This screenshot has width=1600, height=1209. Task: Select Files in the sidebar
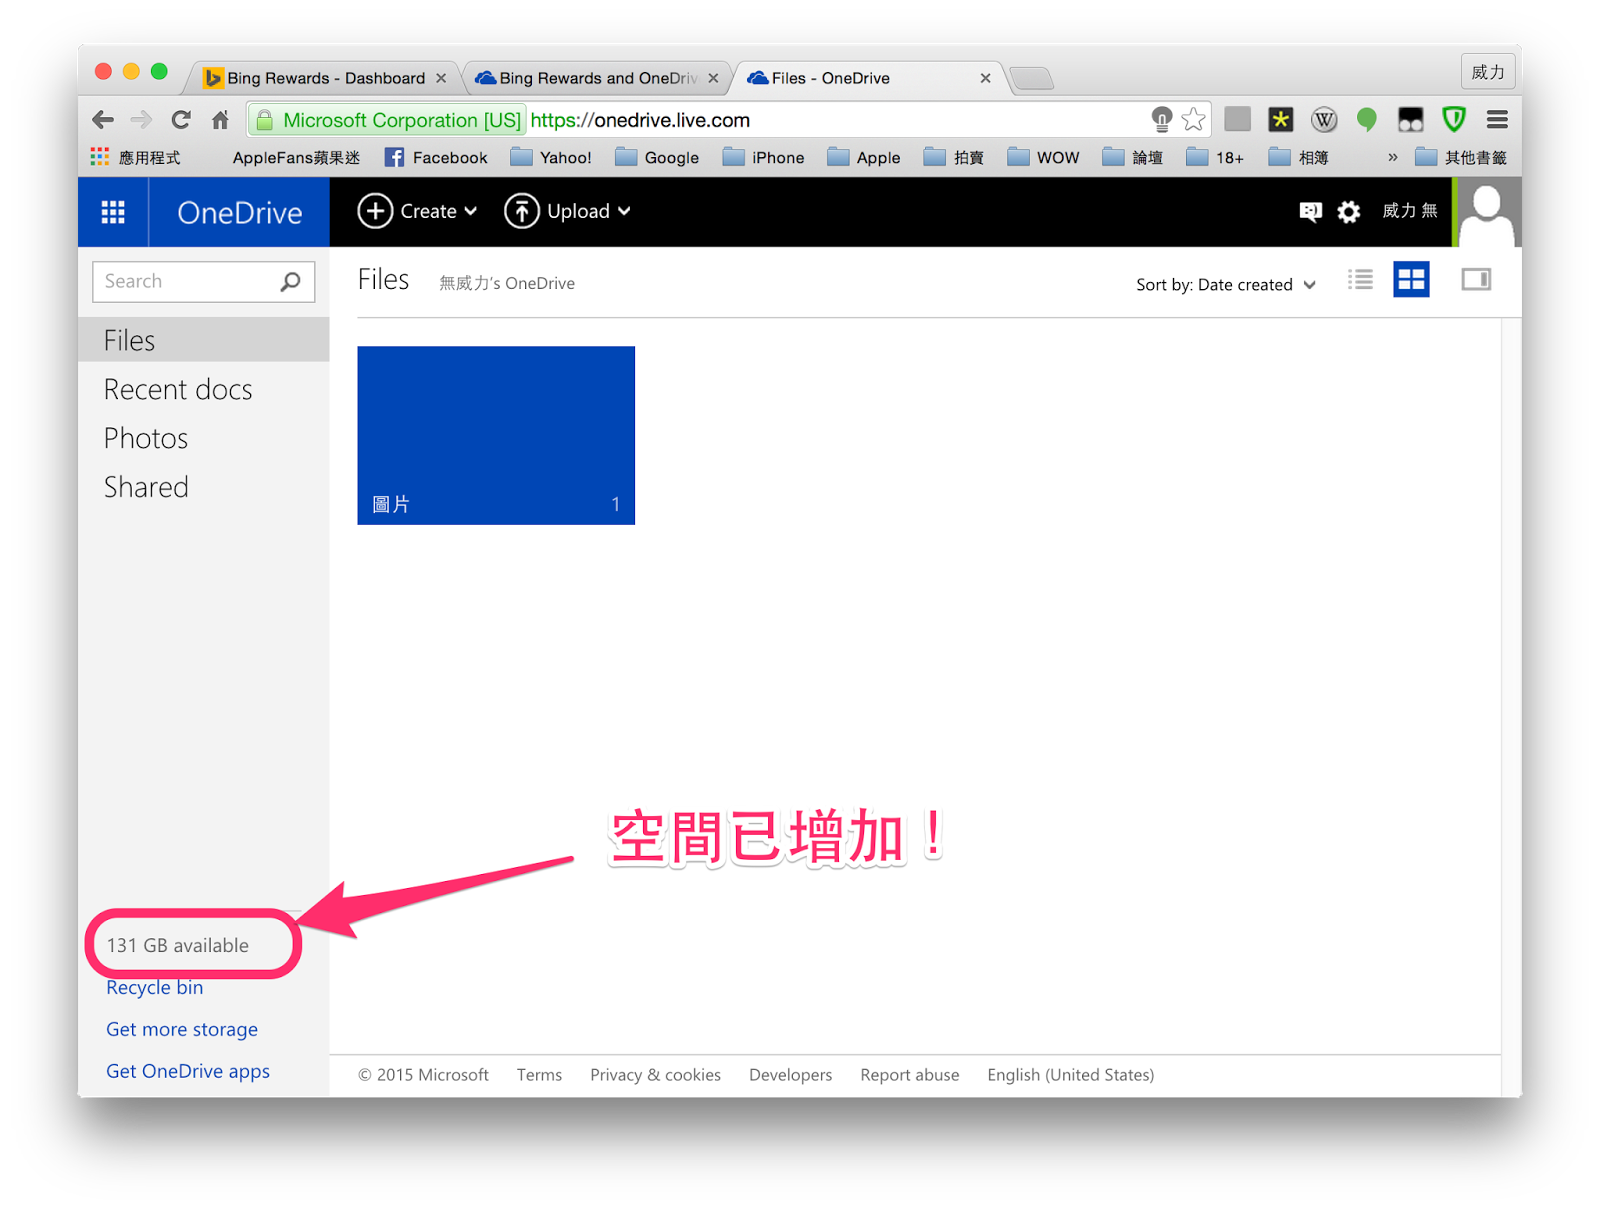[203, 340]
